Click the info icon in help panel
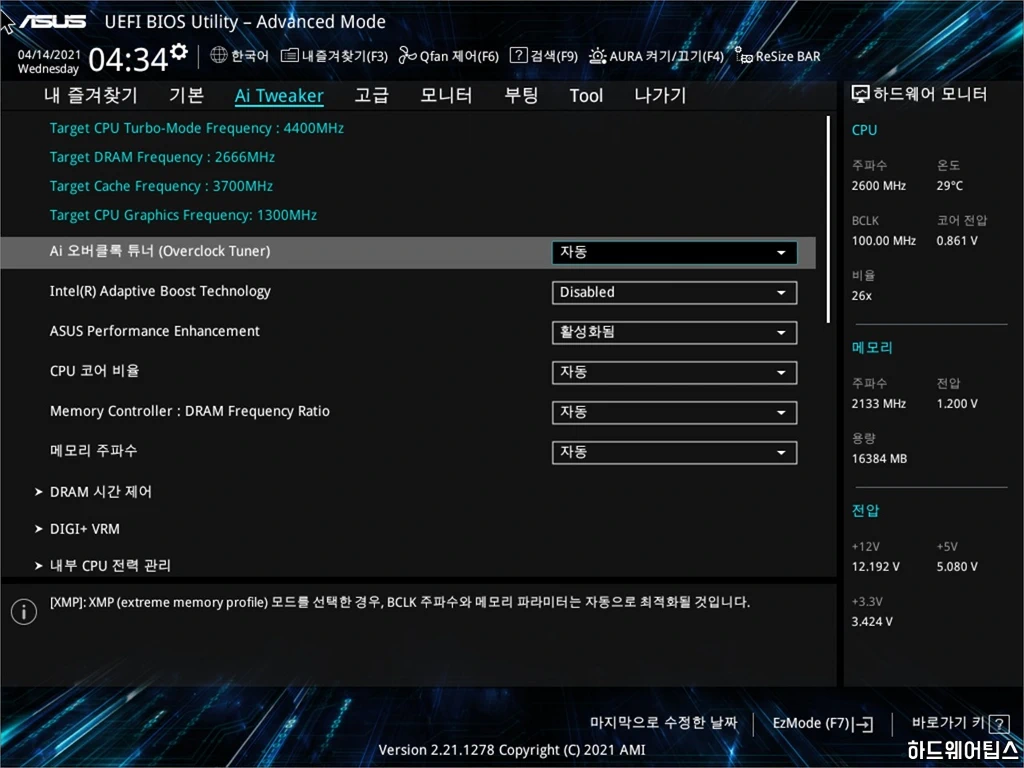The image size is (1024, 768). pos(24,612)
